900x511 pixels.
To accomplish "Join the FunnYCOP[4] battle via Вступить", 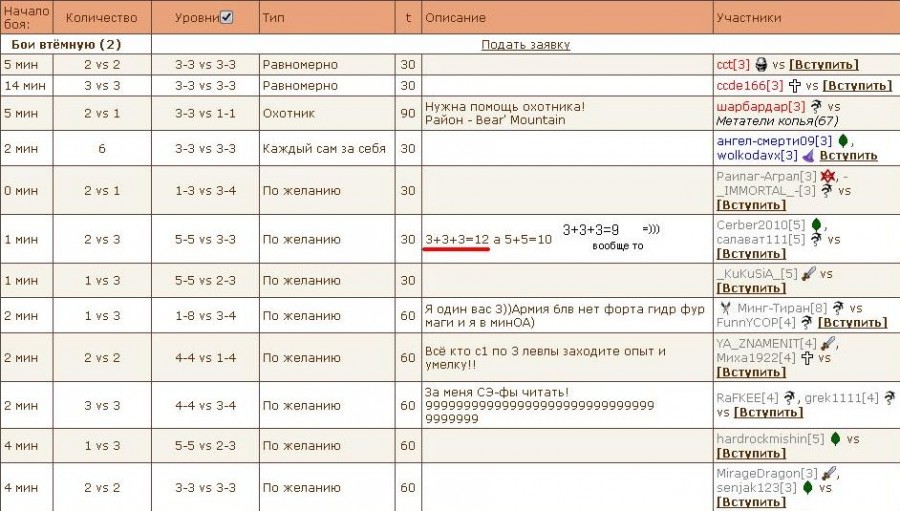I will click(852, 323).
